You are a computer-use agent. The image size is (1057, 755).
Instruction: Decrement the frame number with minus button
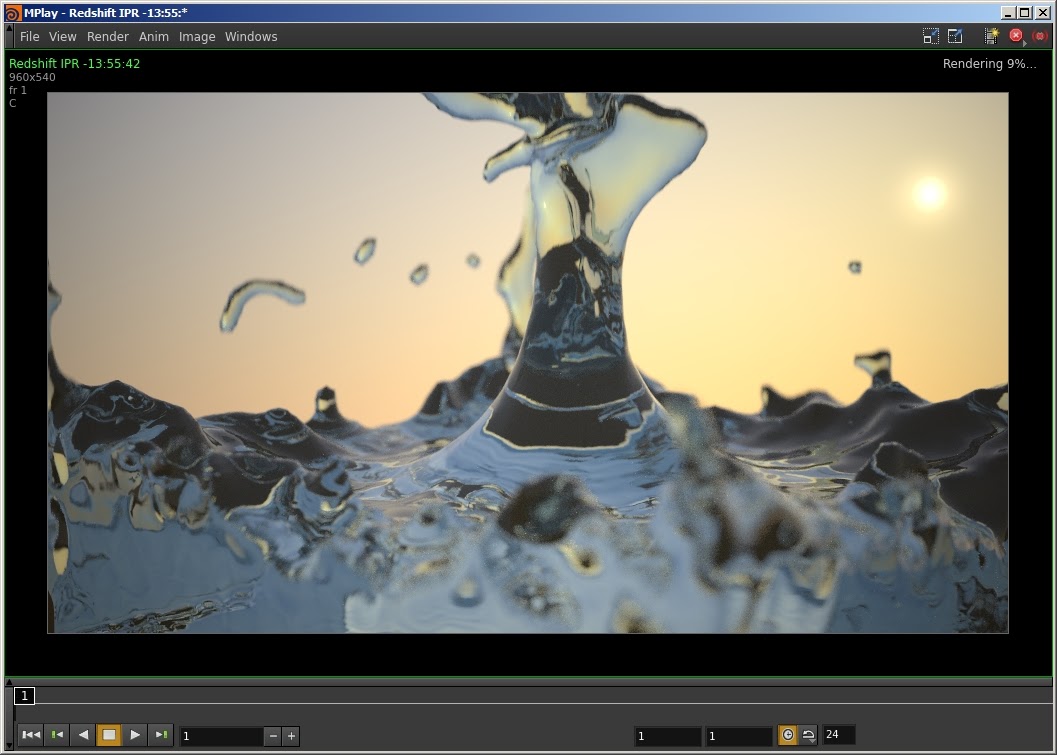pyautogui.click(x=272, y=735)
